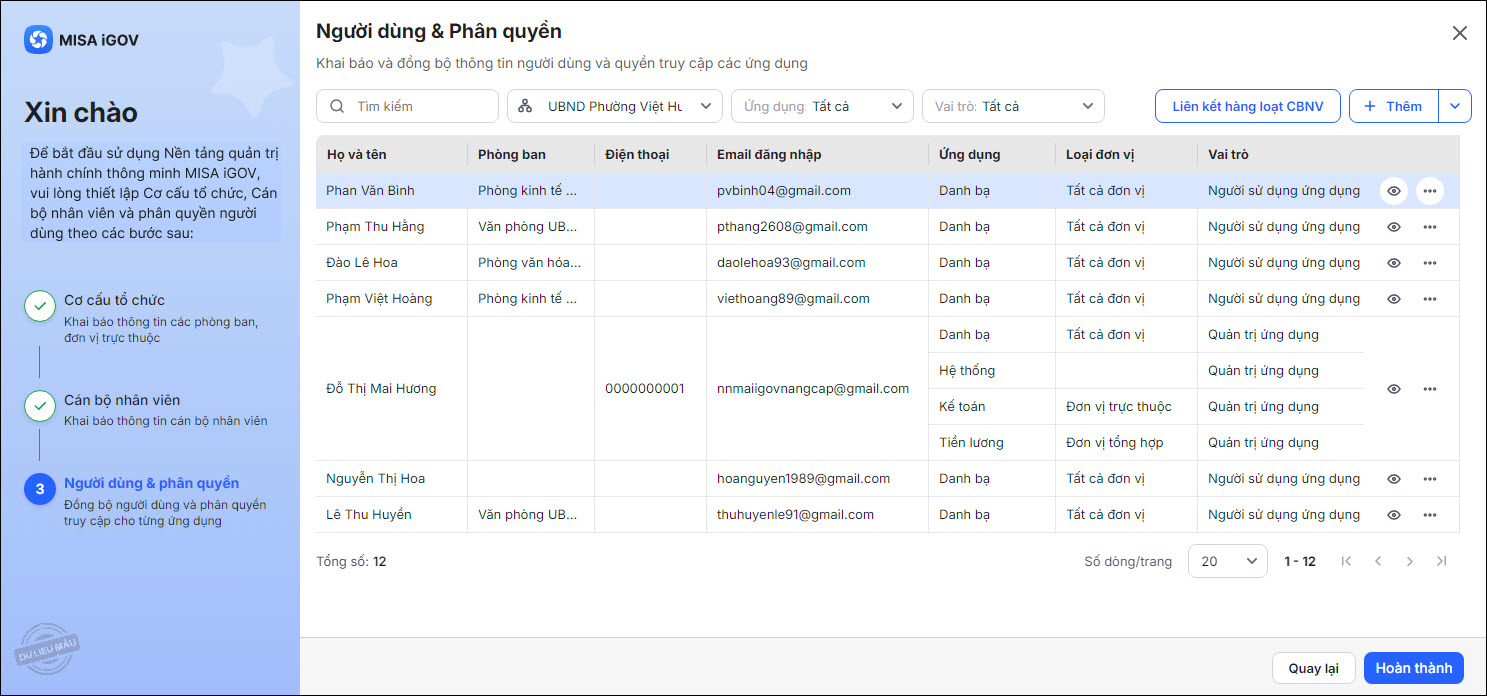Change the rows per page selector
Viewport: 1487px width, 696px height.
point(1227,561)
